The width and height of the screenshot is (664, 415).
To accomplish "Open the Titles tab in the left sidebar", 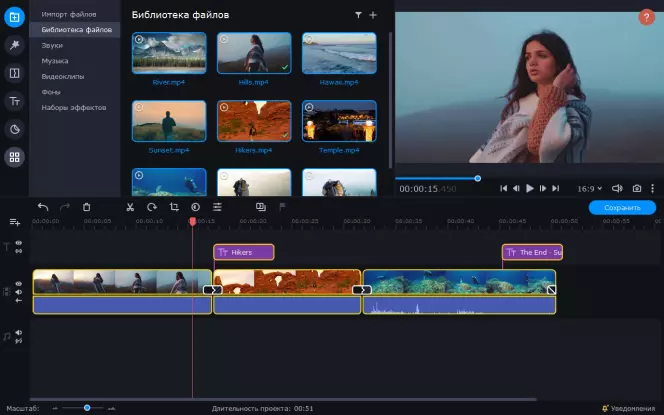I will [x=14, y=101].
